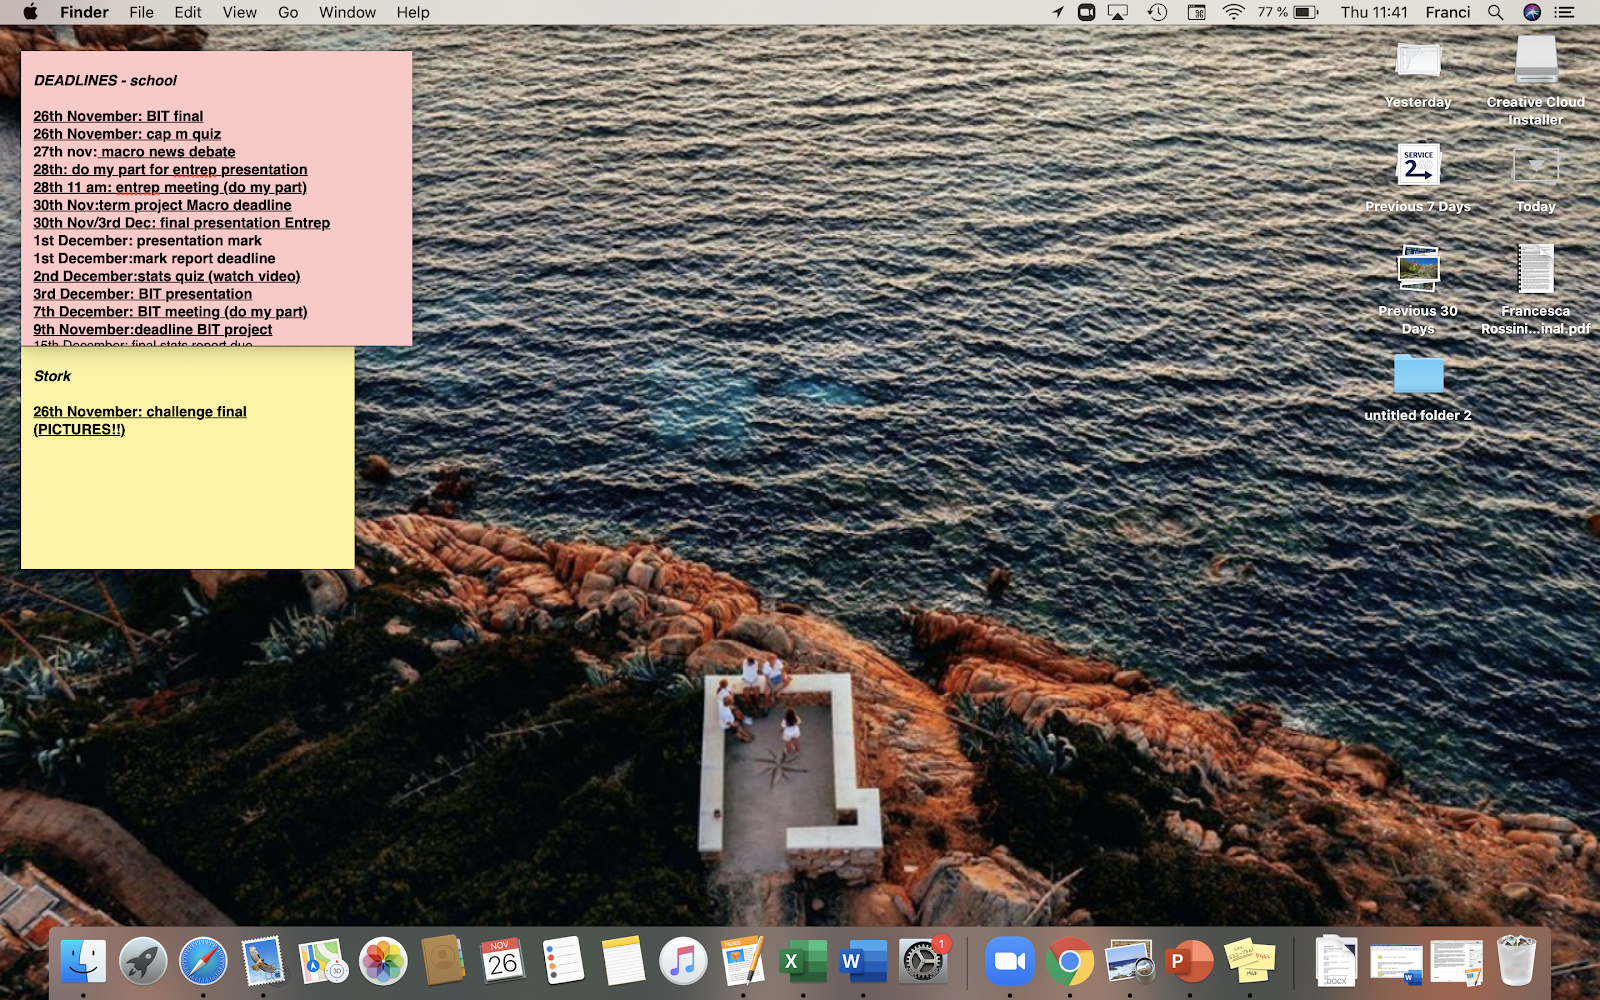The image size is (1600, 1000).
Task: Launch Zoom from the Dock
Action: click(x=1010, y=962)
